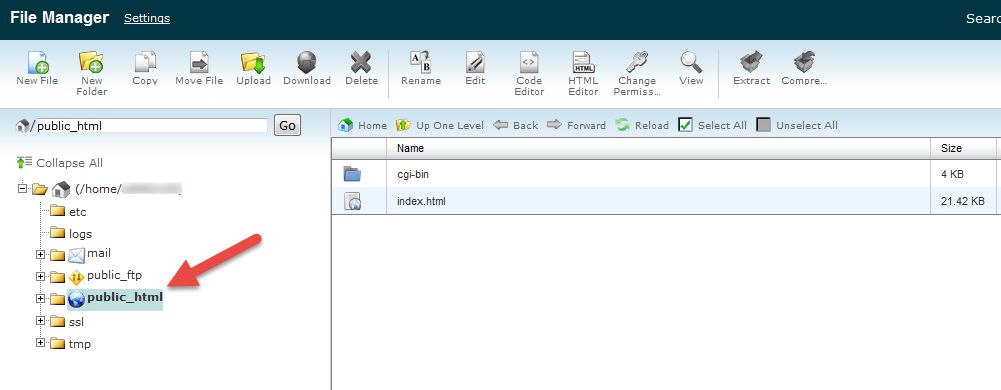Click the home icon in folder tree root
Image resolution: width=1001 pixels, height=390 pixels.
point(61,190)
